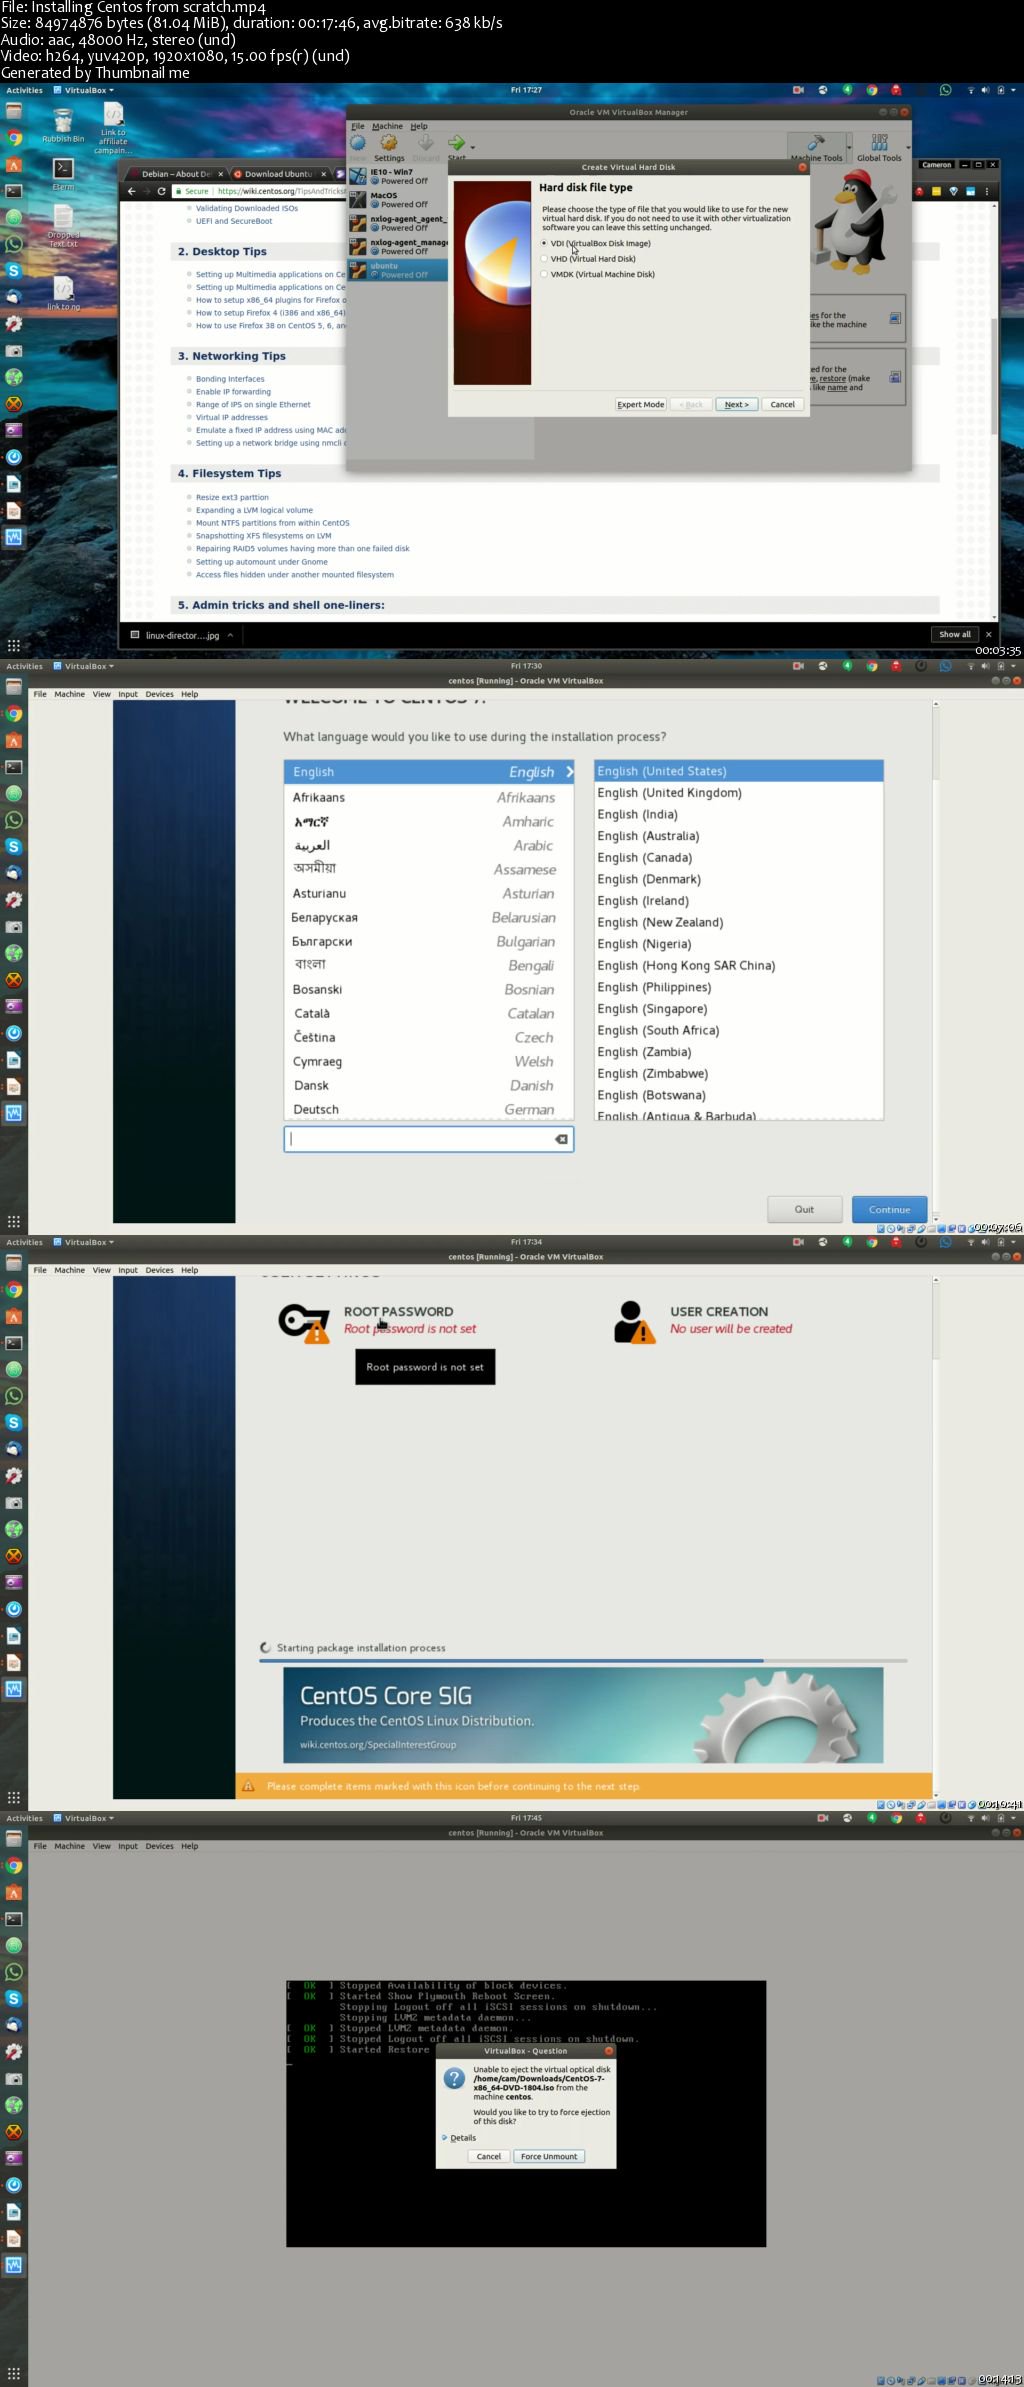This screenshot has width=1024, height=2387.
Task: Click Chrome dock icon in the language selection frame
Action: 14,714
